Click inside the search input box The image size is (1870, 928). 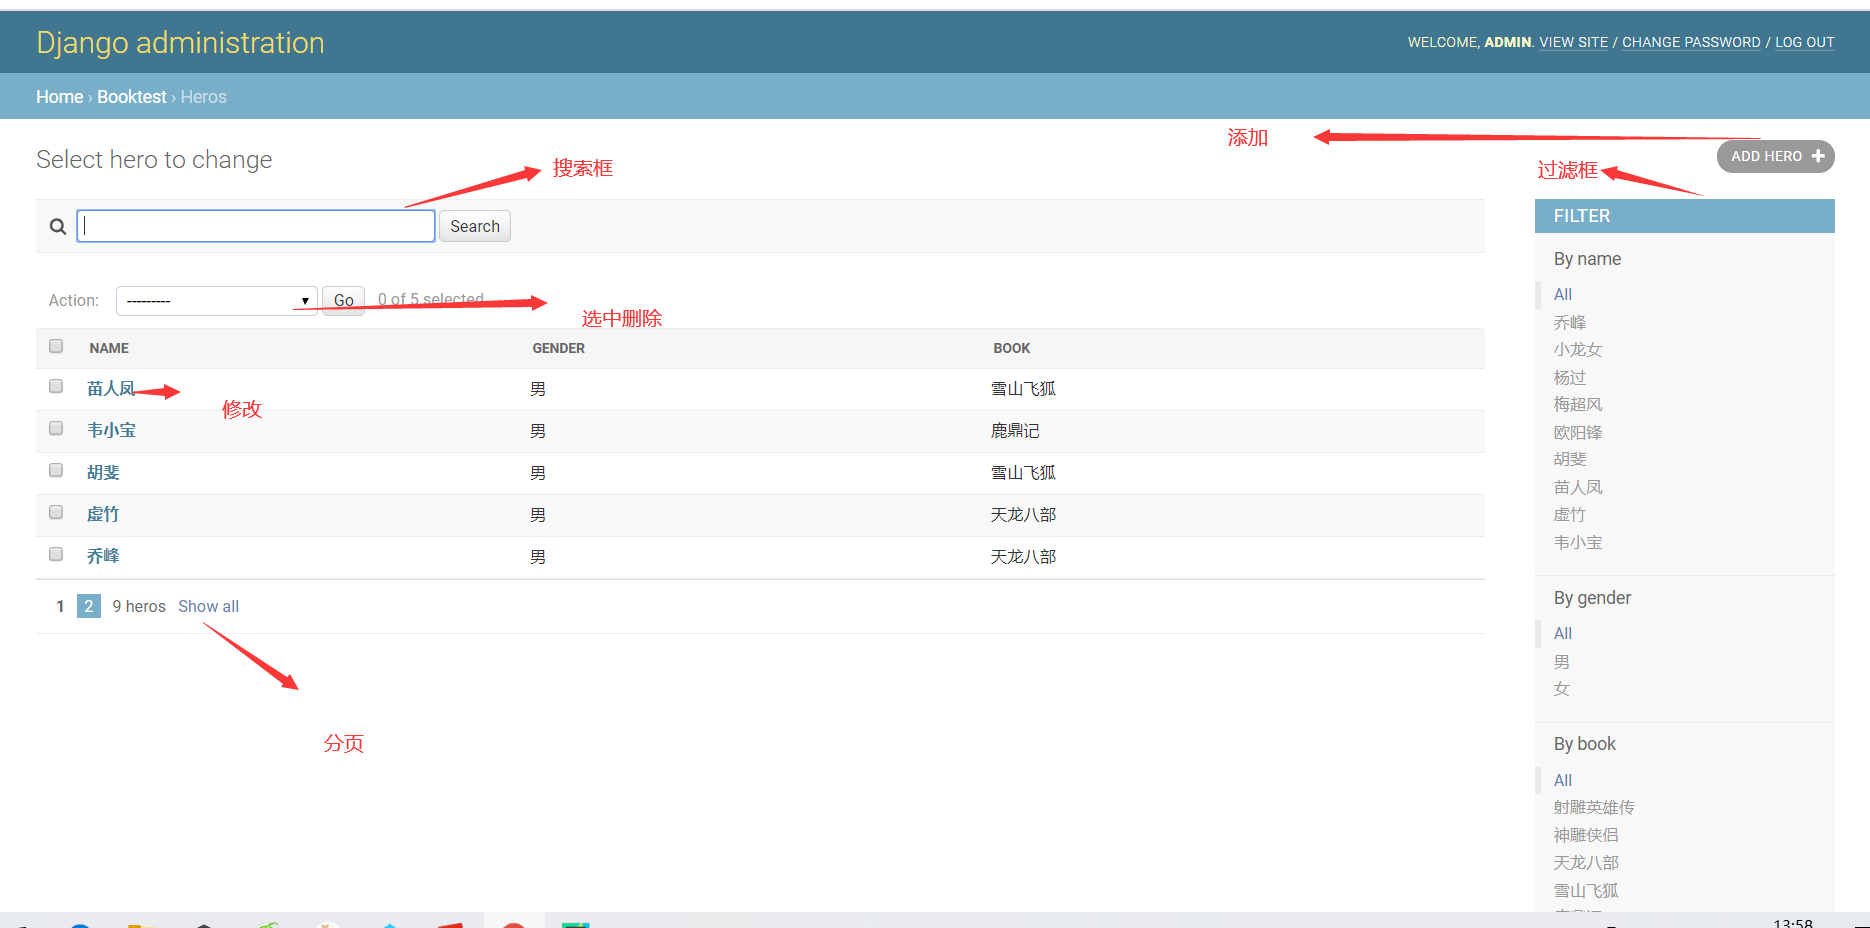[x=255, y=226]
